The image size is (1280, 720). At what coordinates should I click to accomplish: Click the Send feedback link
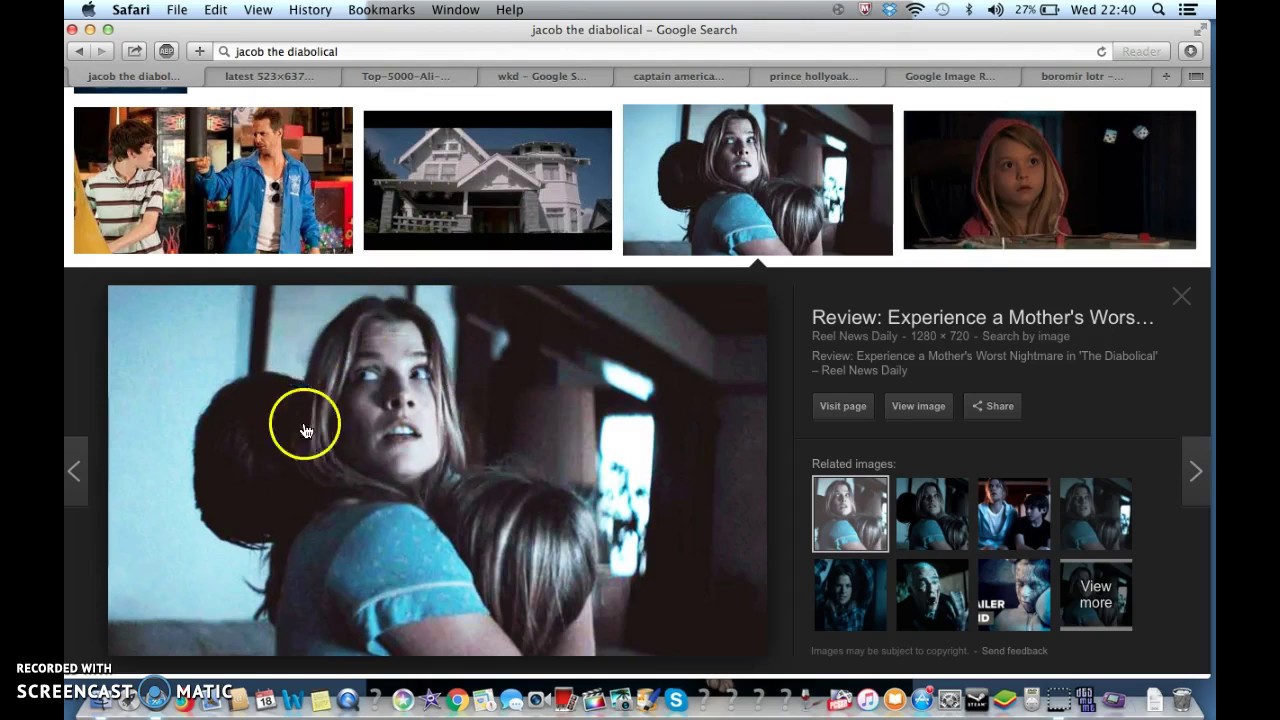click(1014, 651)
